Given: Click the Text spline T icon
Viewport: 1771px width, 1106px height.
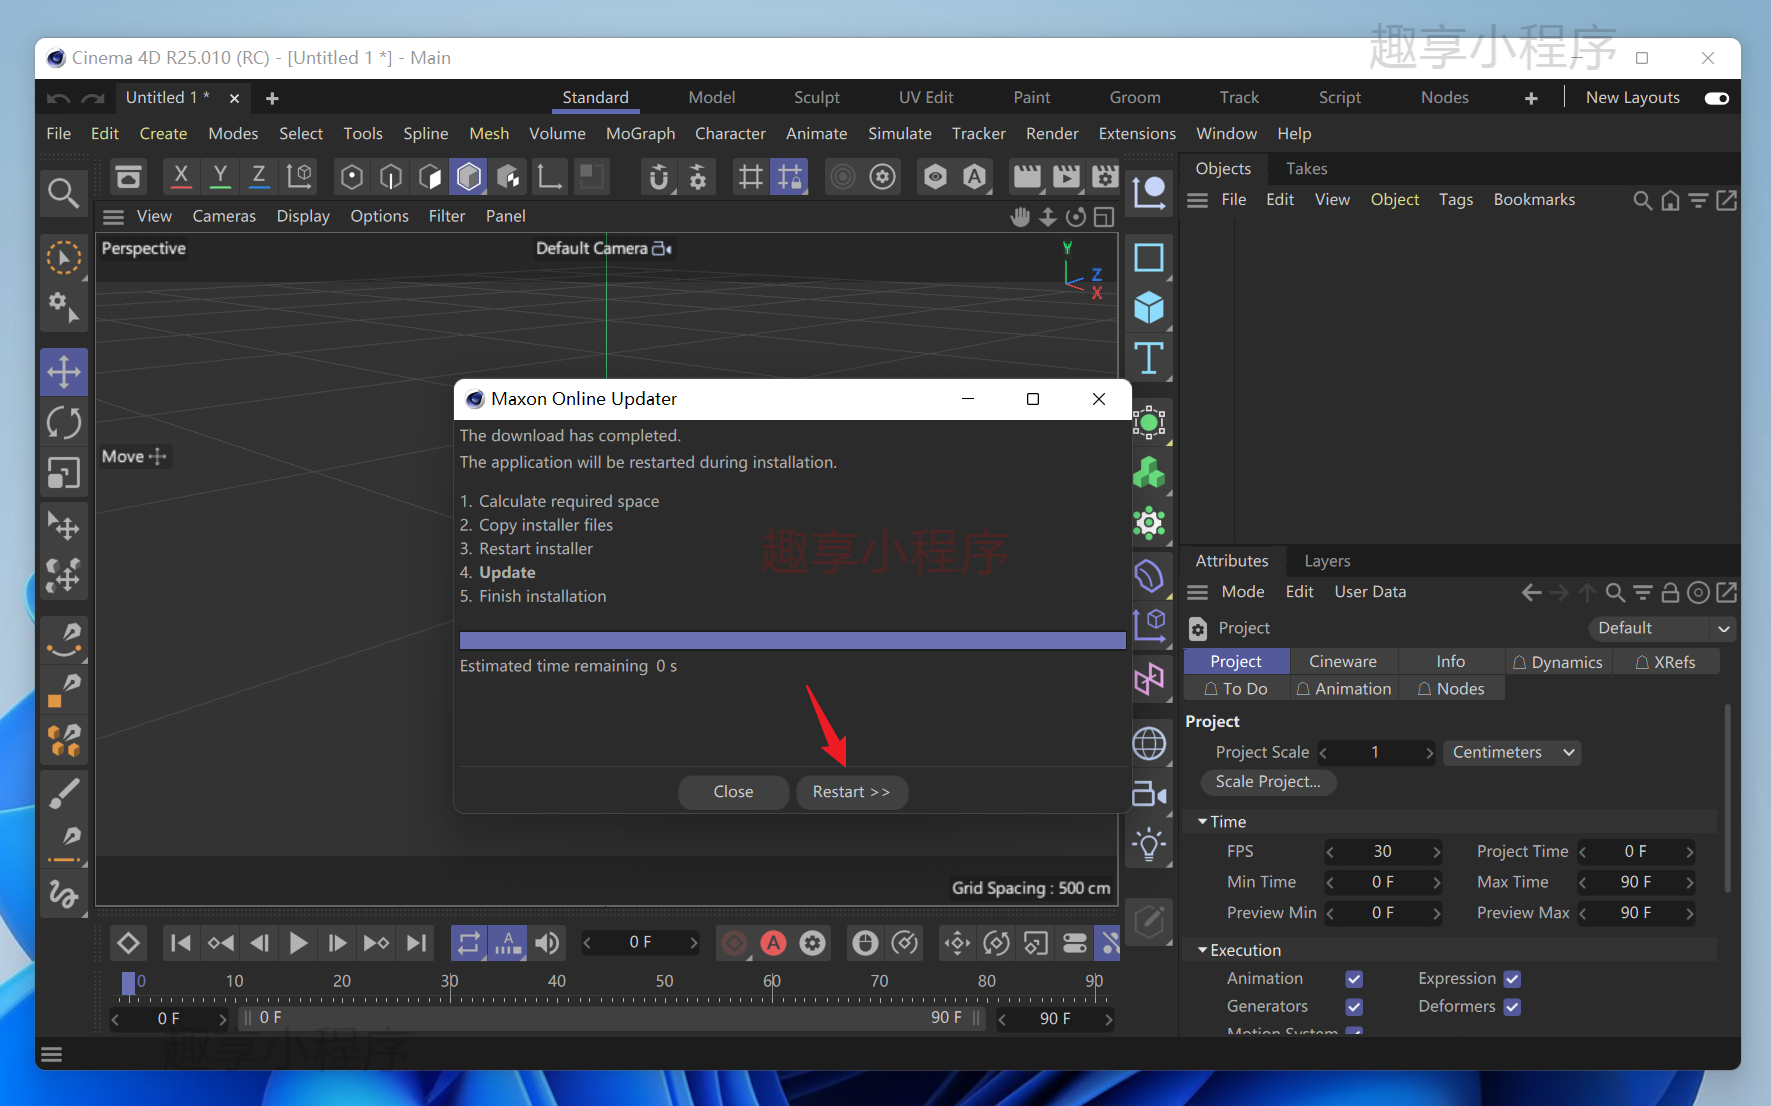Looking at the screenshot, I should click(1149, 357).
